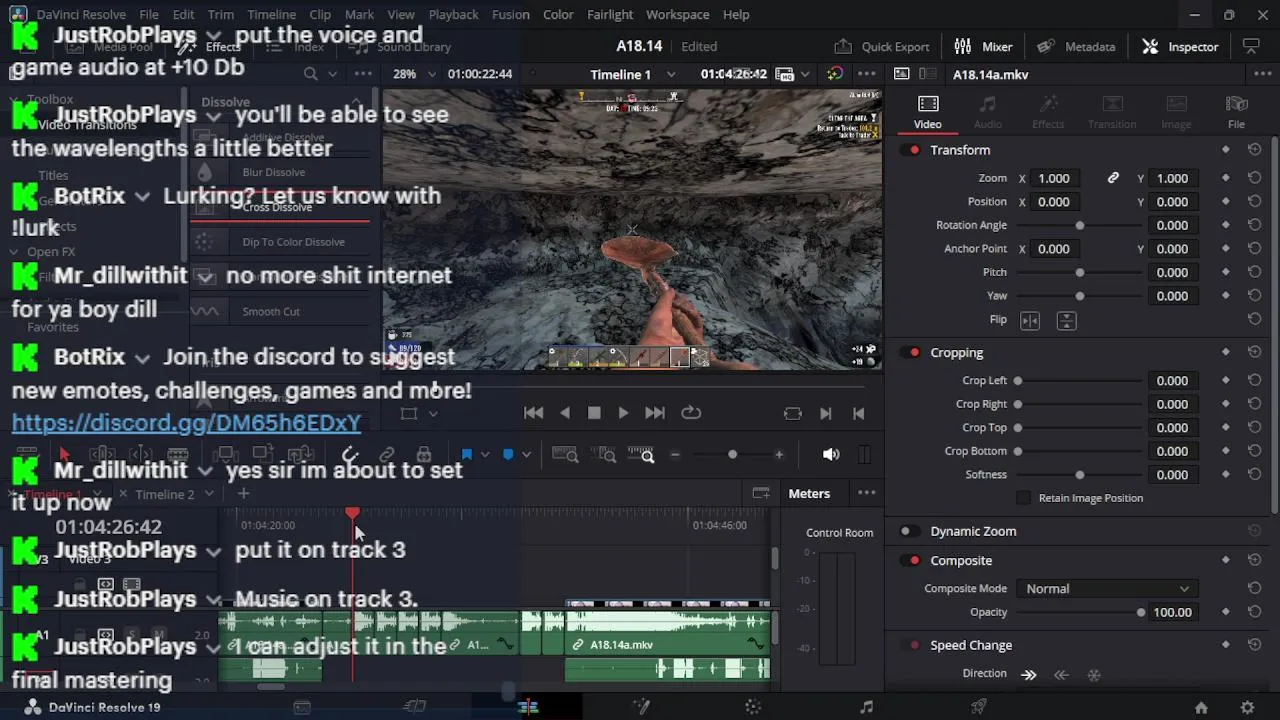Add a new timeline tab
This screenshot has height=720, width=1280.
pyautogui.click(x=243, y=493)
